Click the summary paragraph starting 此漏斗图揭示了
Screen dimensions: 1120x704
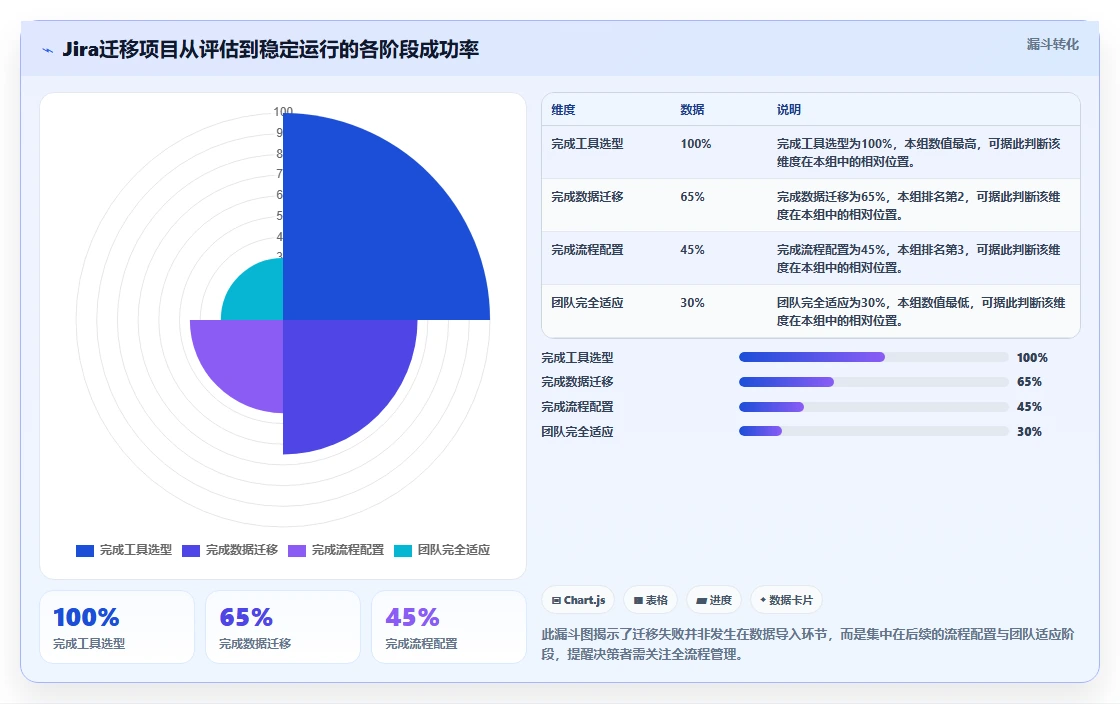[x=808, y=644]
